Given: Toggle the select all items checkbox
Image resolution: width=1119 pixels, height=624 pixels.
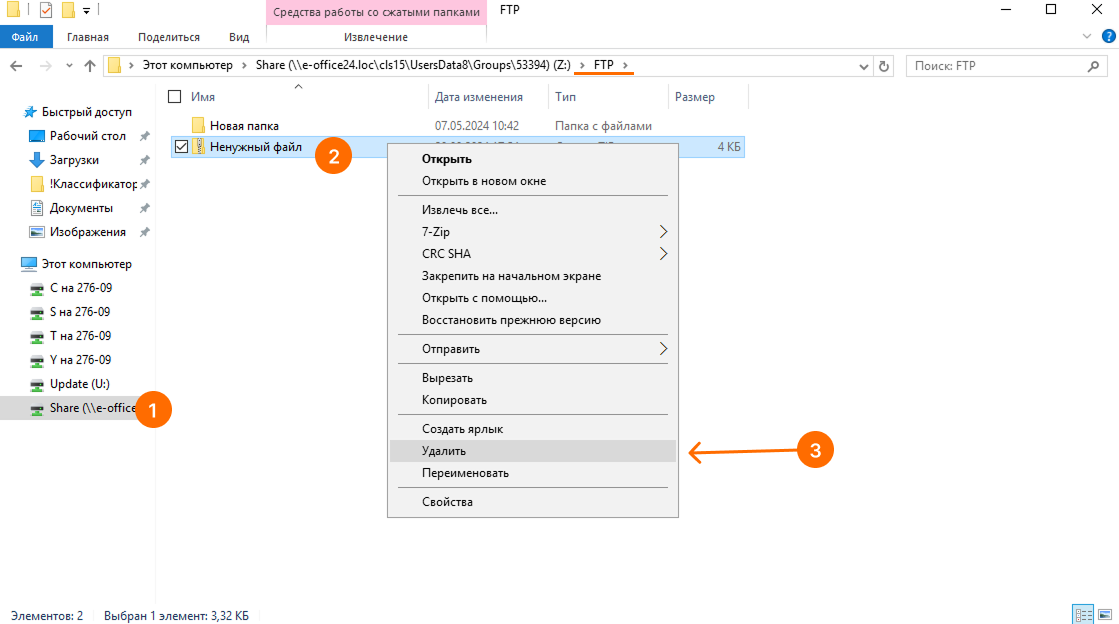Looking at the screenshot, I should tap(175, 97).
